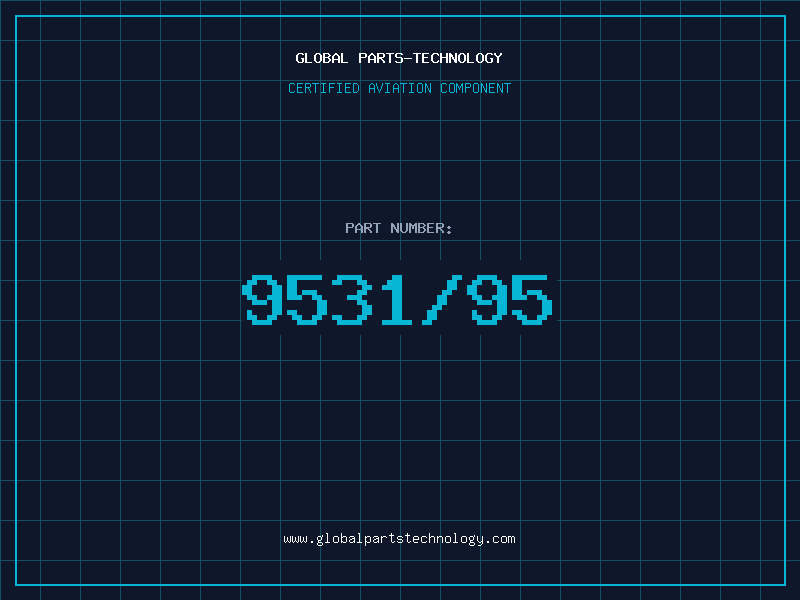Click the GLOBAL PARTS-TECHNOLOGY heading
The width and height of the screenshot is (800, 600).
click(399, 58)
